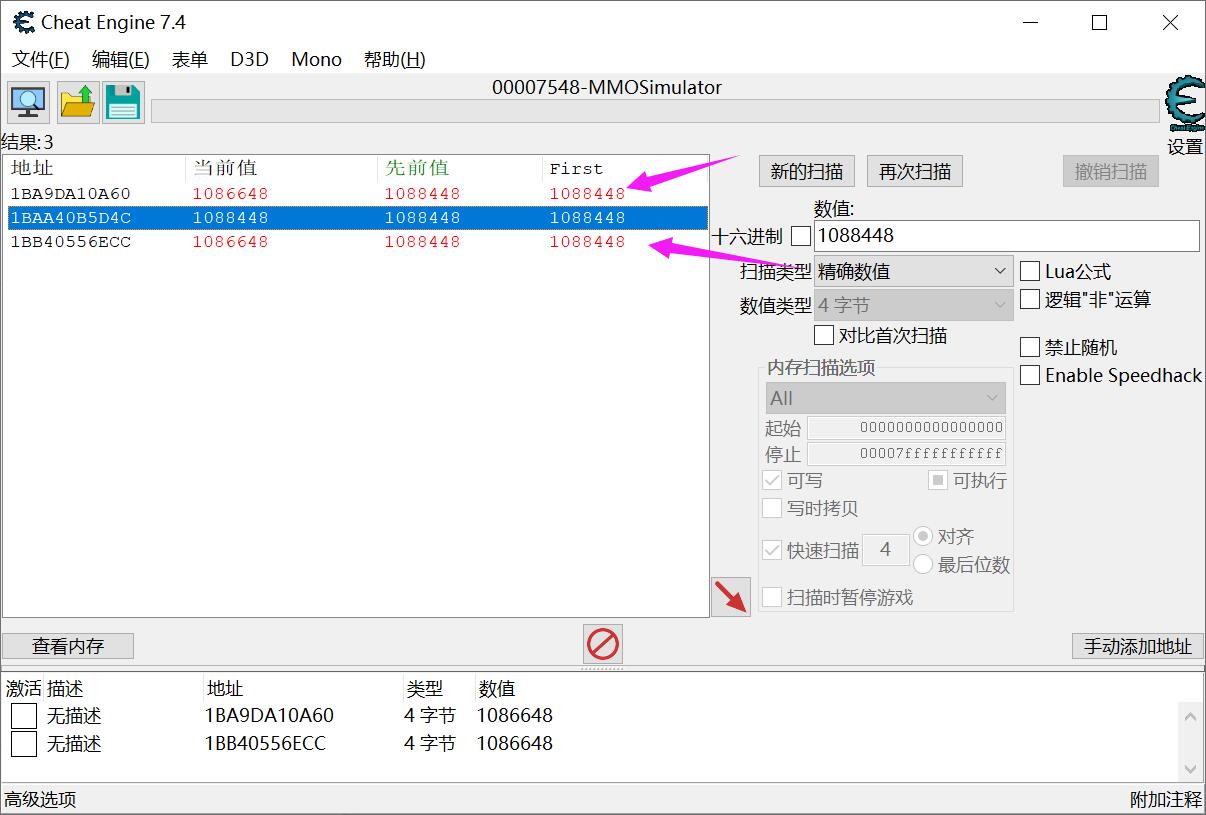Click the First column header
Screen dimensions: 1206x815
tap(625, 168)
